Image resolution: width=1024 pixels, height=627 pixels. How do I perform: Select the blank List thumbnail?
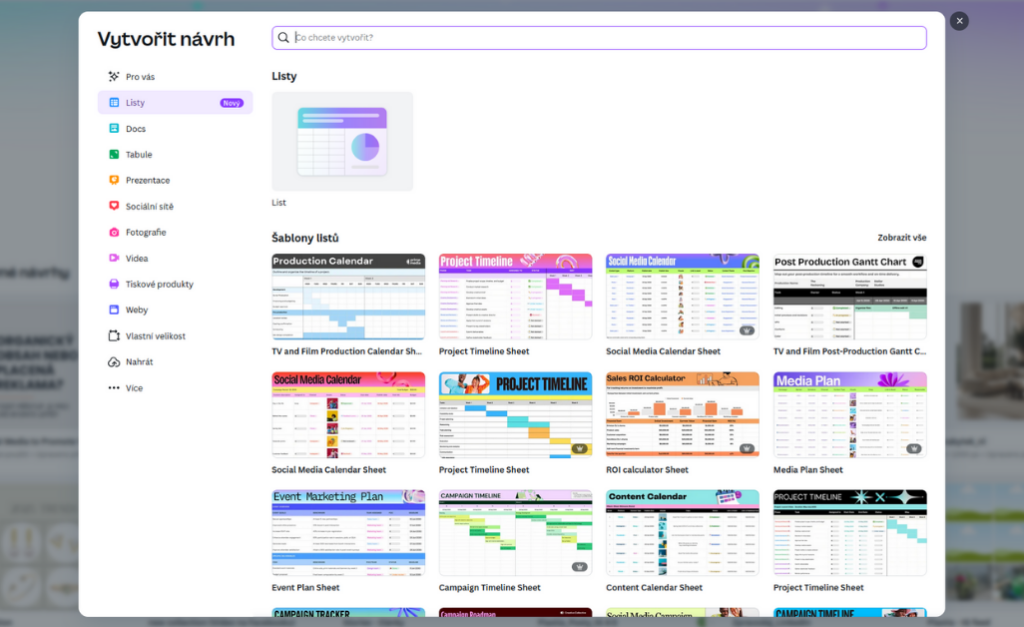(x=342, y=141)
